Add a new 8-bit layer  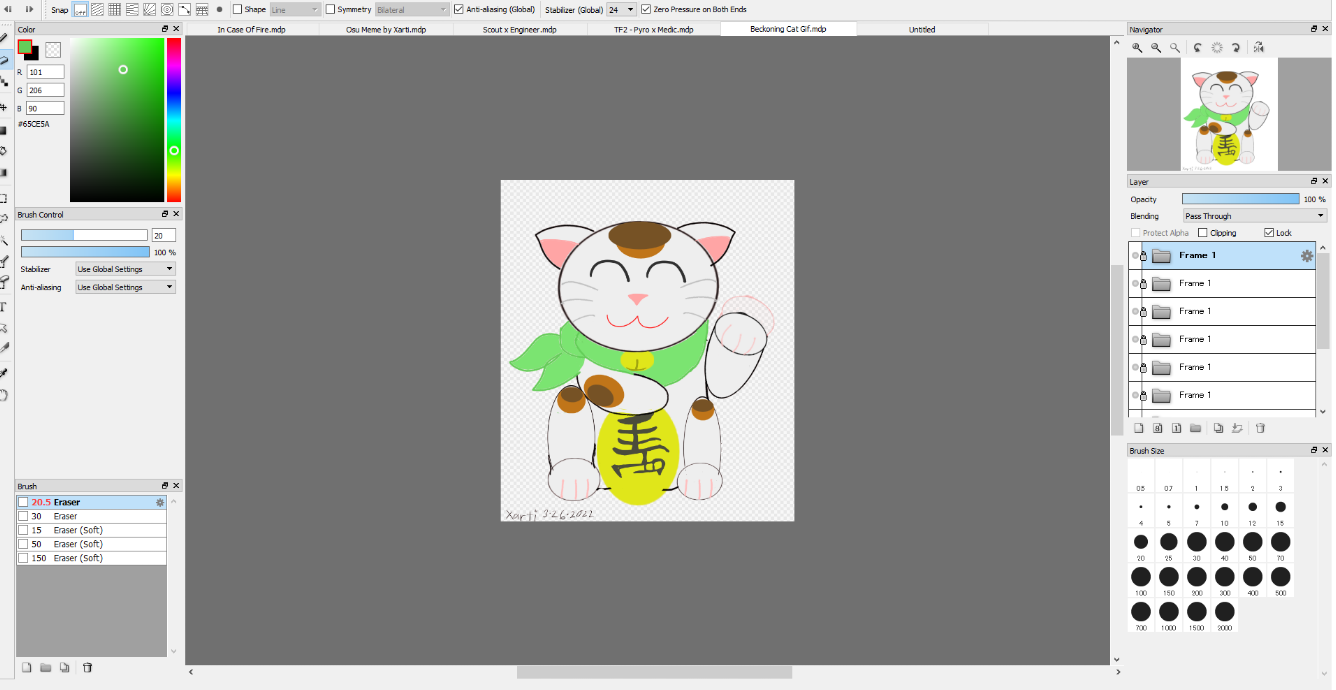coord(1157,428)
